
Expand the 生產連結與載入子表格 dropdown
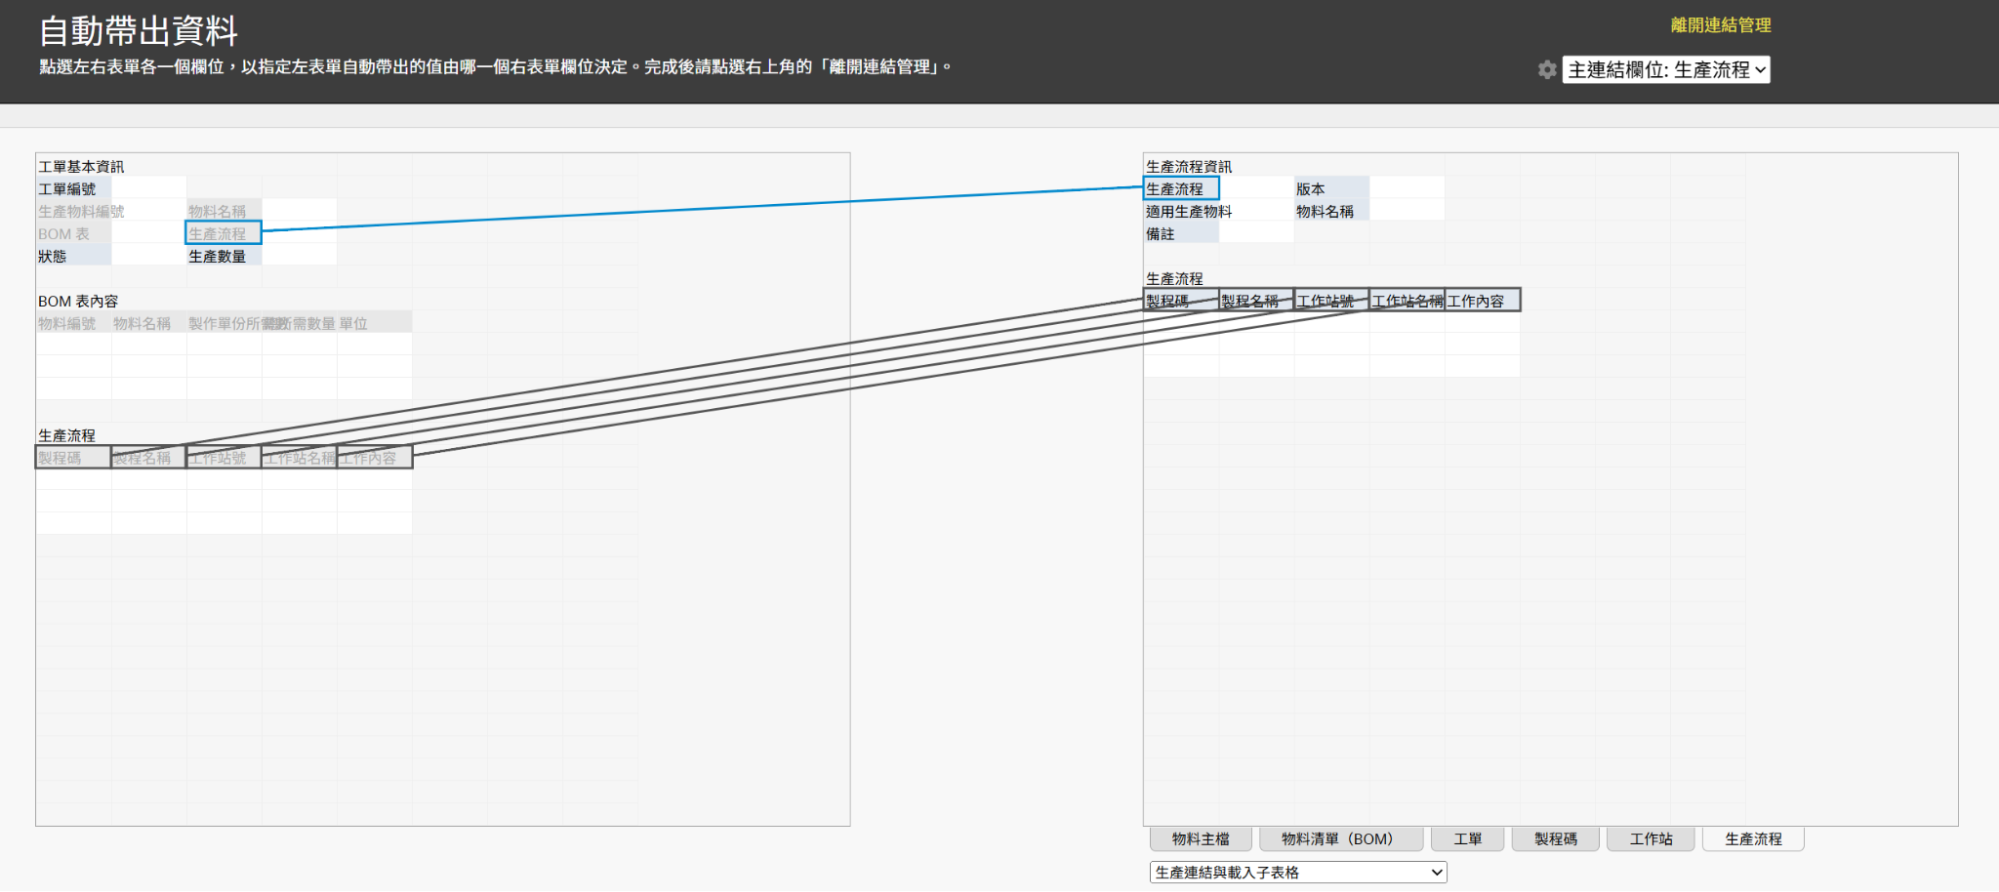click(1297, 872)
